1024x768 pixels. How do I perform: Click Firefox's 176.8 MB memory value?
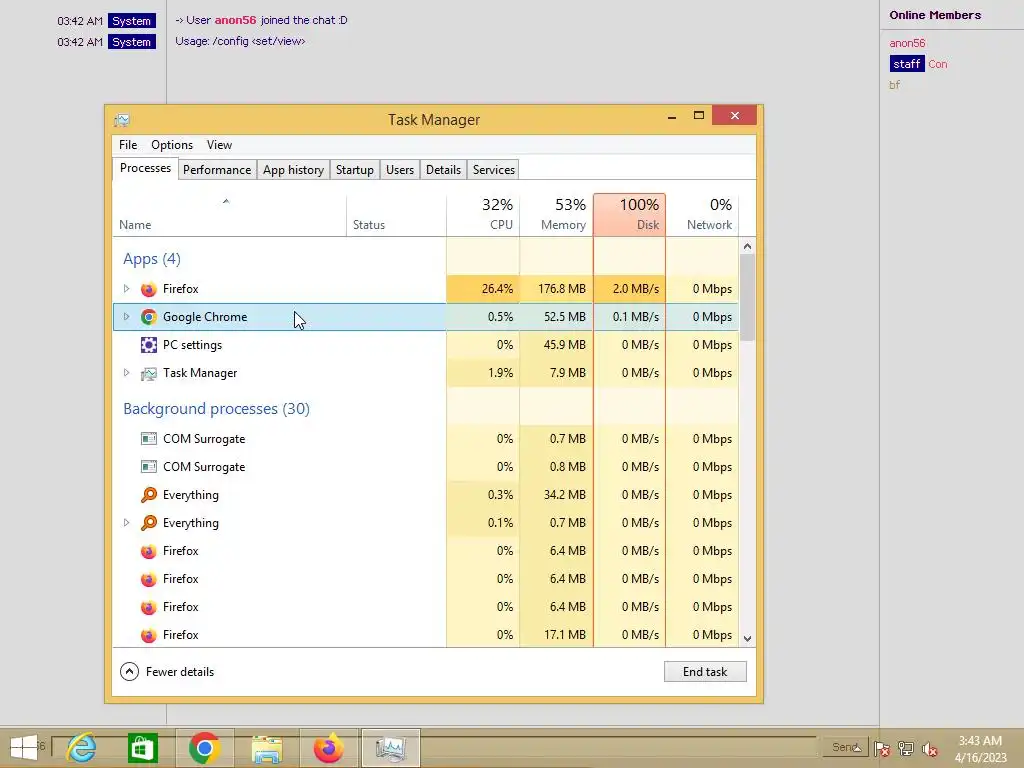point(562,289)
